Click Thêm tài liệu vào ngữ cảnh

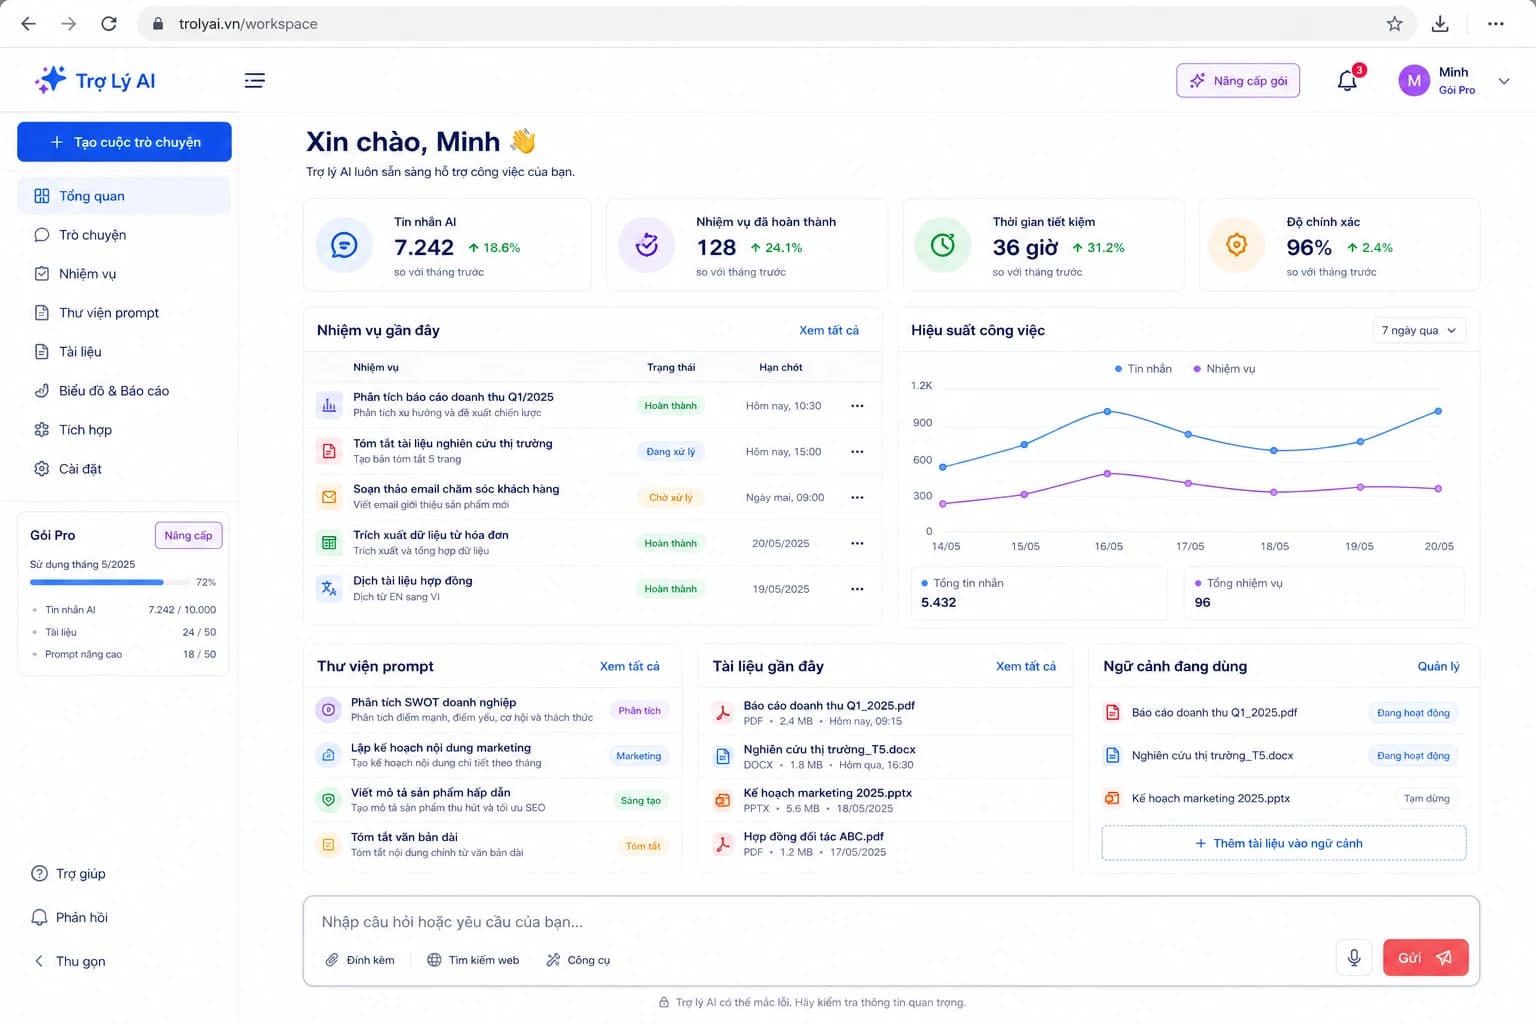1284,843
